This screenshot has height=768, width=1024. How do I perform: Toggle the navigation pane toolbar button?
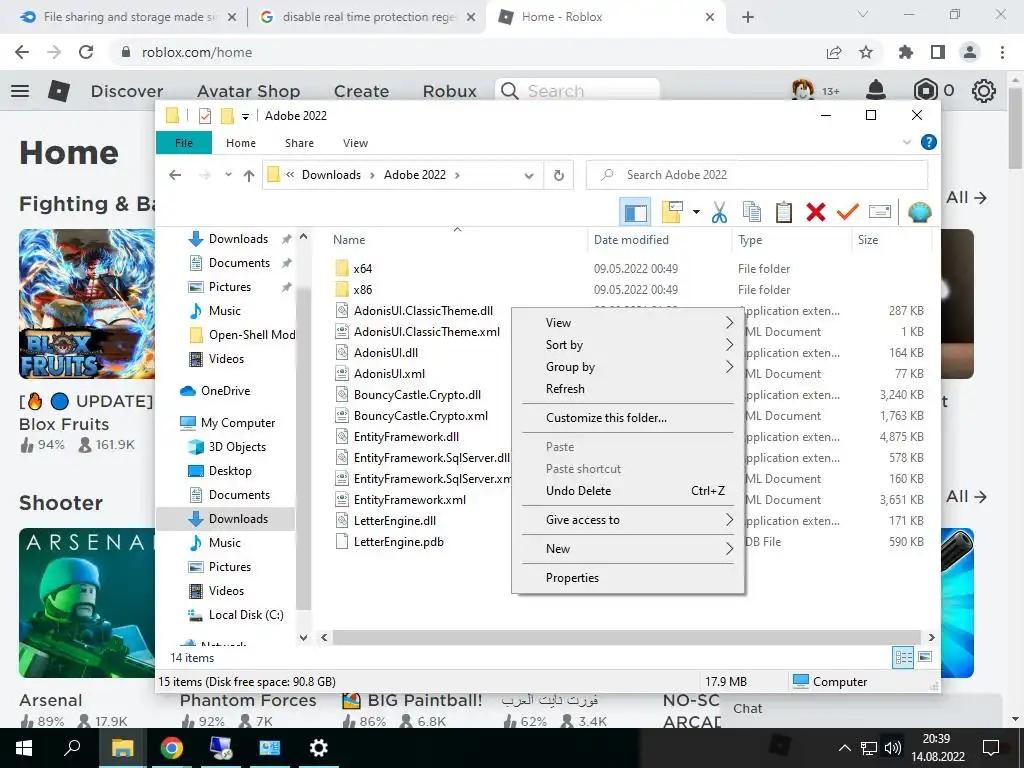click(x=635, y=212)
